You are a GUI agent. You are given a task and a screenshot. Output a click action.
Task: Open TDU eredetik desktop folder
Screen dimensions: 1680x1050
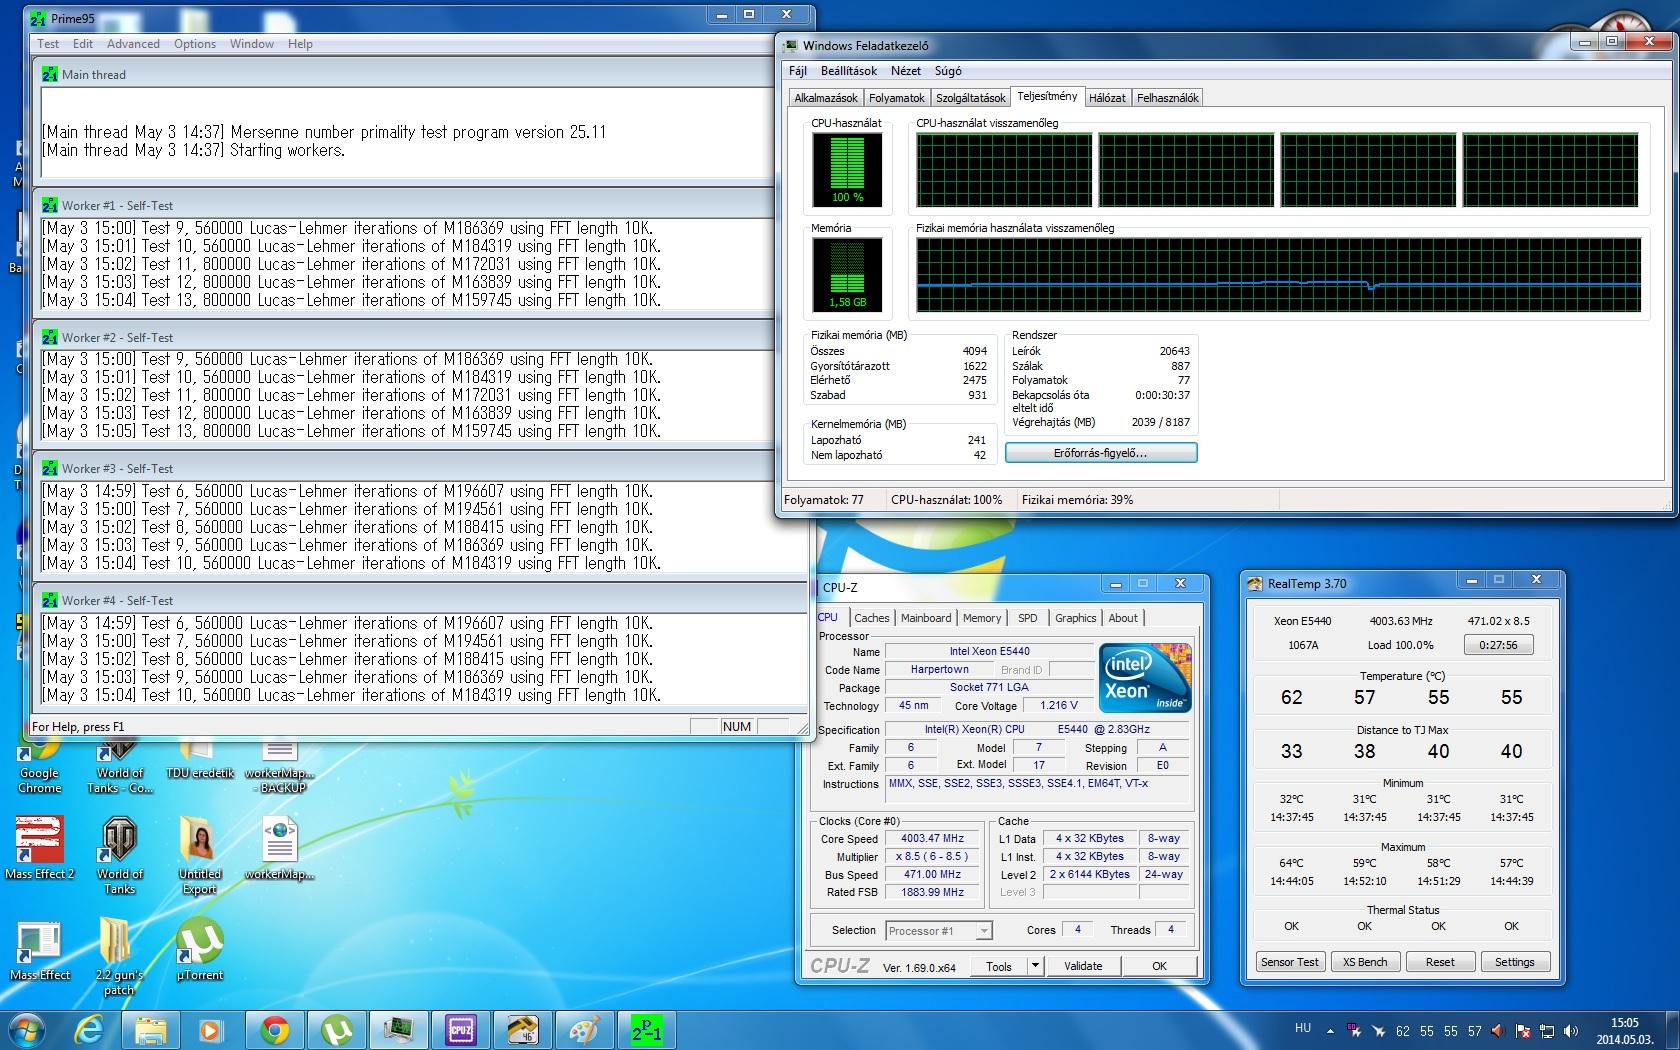200,760
